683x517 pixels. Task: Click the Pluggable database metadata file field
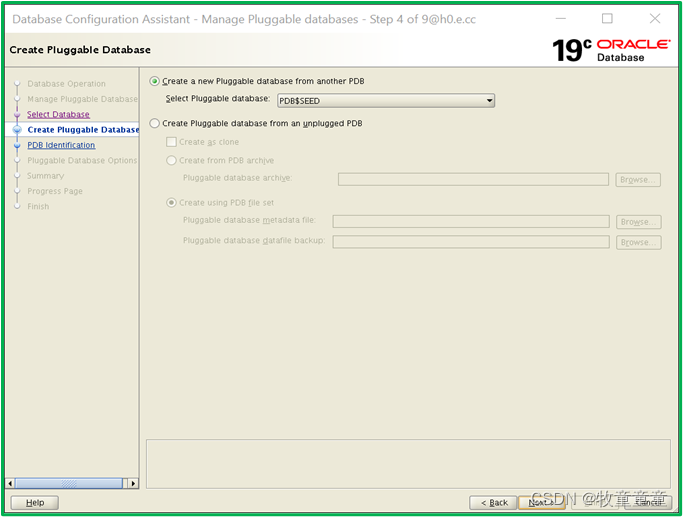click(x=471, y=222)
